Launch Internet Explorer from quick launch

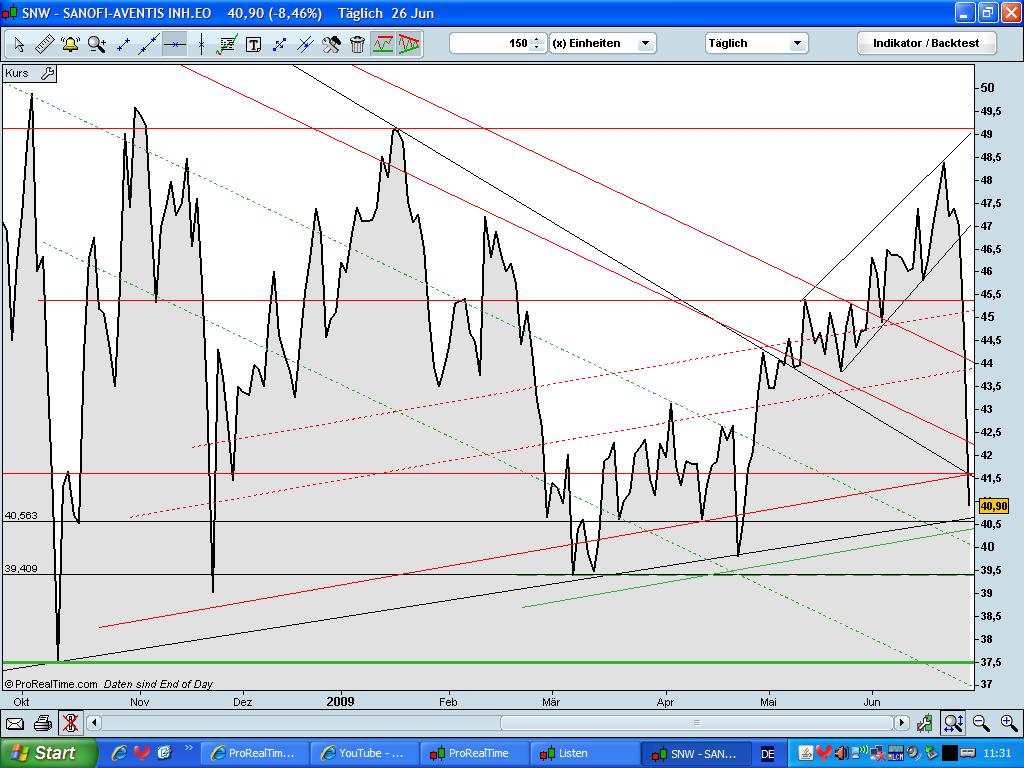(119, 753)
